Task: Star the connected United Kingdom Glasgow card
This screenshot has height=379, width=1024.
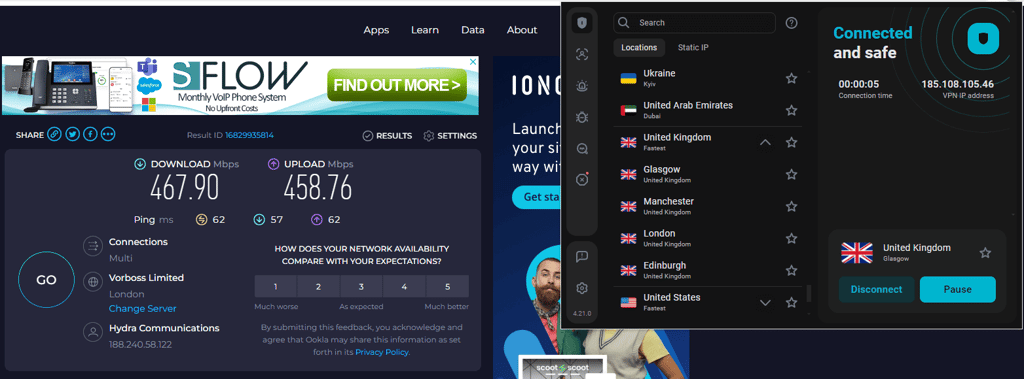Action: [x=985, y=253]
